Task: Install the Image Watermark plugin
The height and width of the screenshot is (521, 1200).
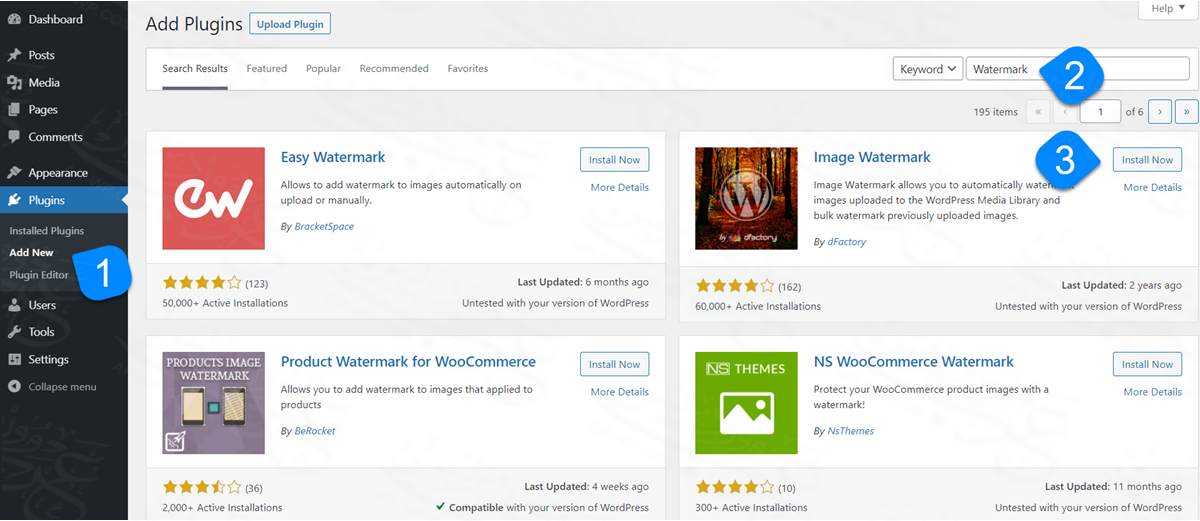Action: pos(1147,160)
